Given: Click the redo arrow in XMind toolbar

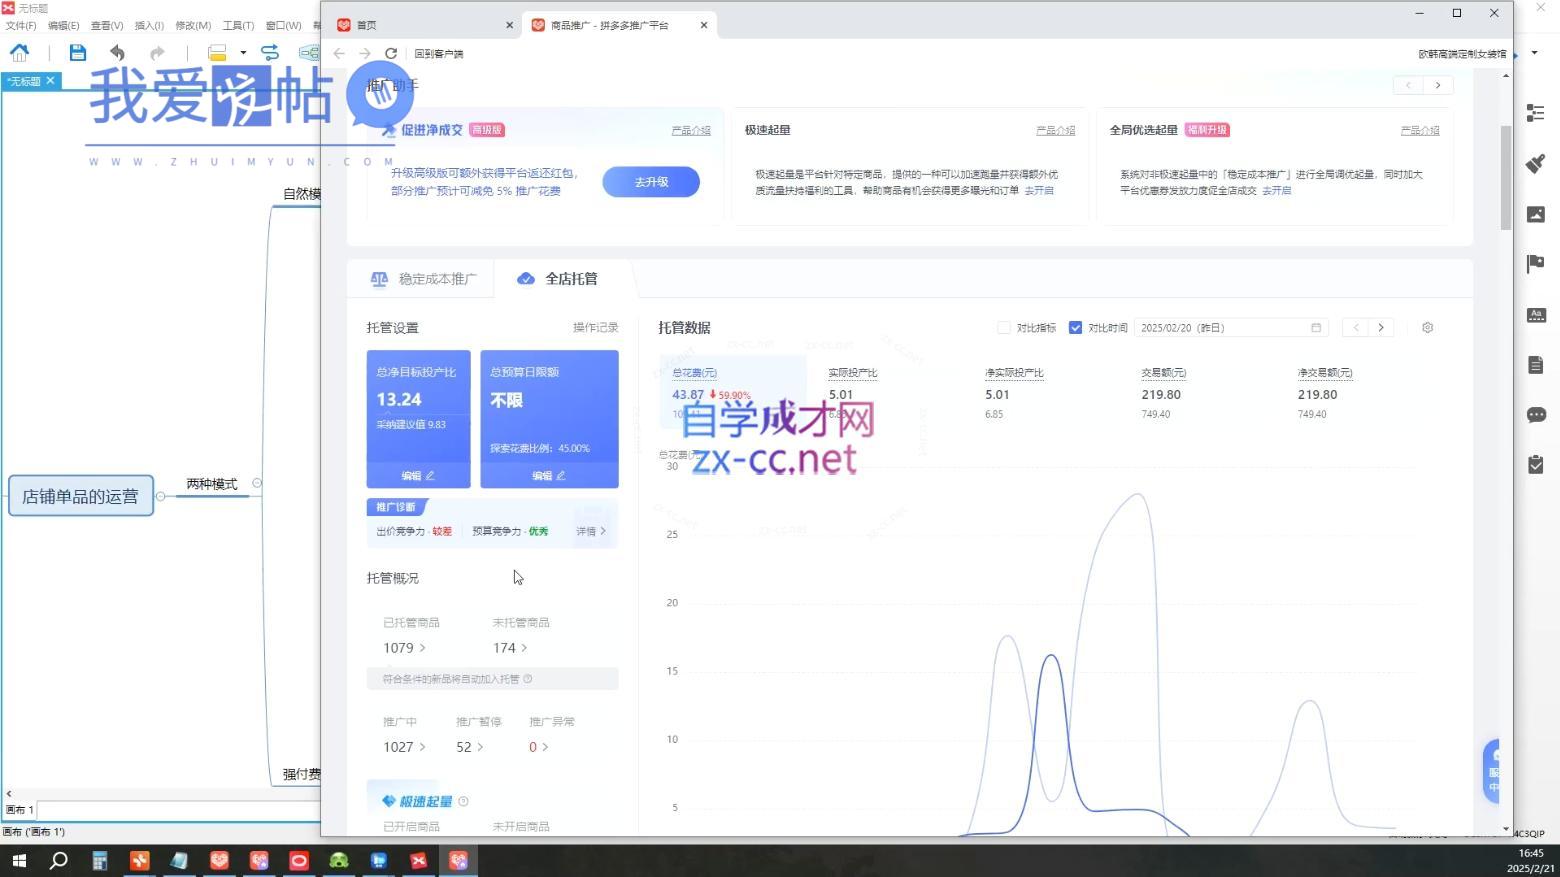Looking at the screenshot, I should (x=157, y=52).
